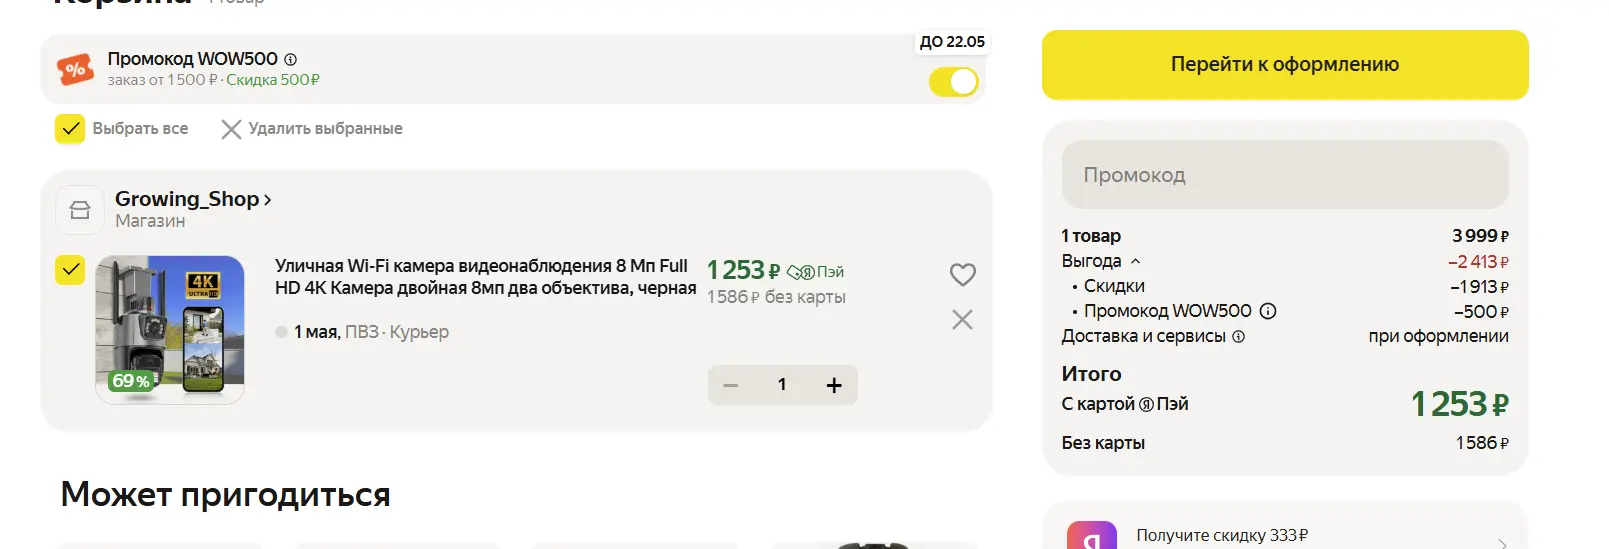Open info icon next to Промокод WOW500 banner
The width and height of the screenshot is (1609, 549).
coord(290,60)
